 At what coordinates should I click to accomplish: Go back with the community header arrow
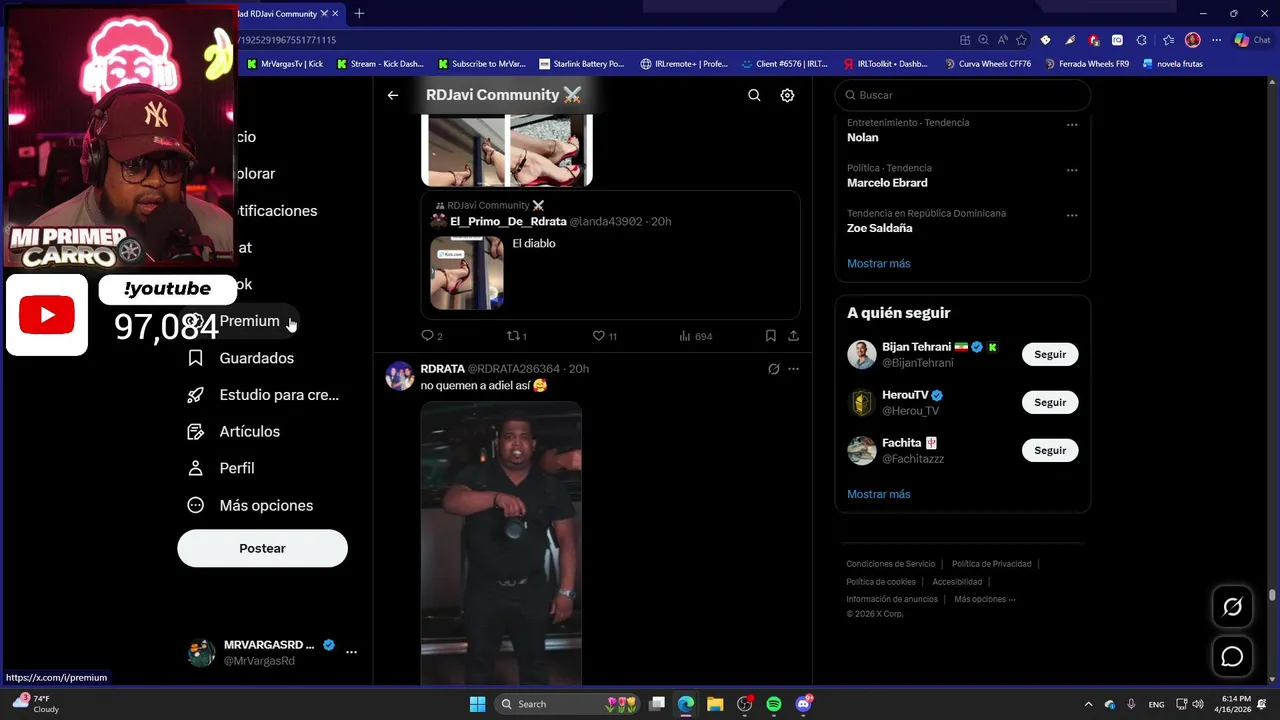click(393, 95)
